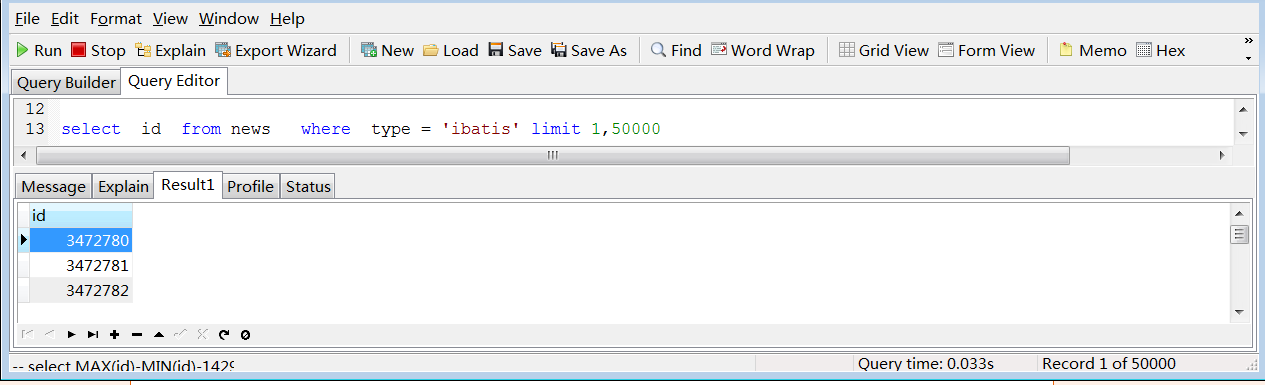Stop the running query
Viewport: 1265px width, 385px height.
[98, 50]
